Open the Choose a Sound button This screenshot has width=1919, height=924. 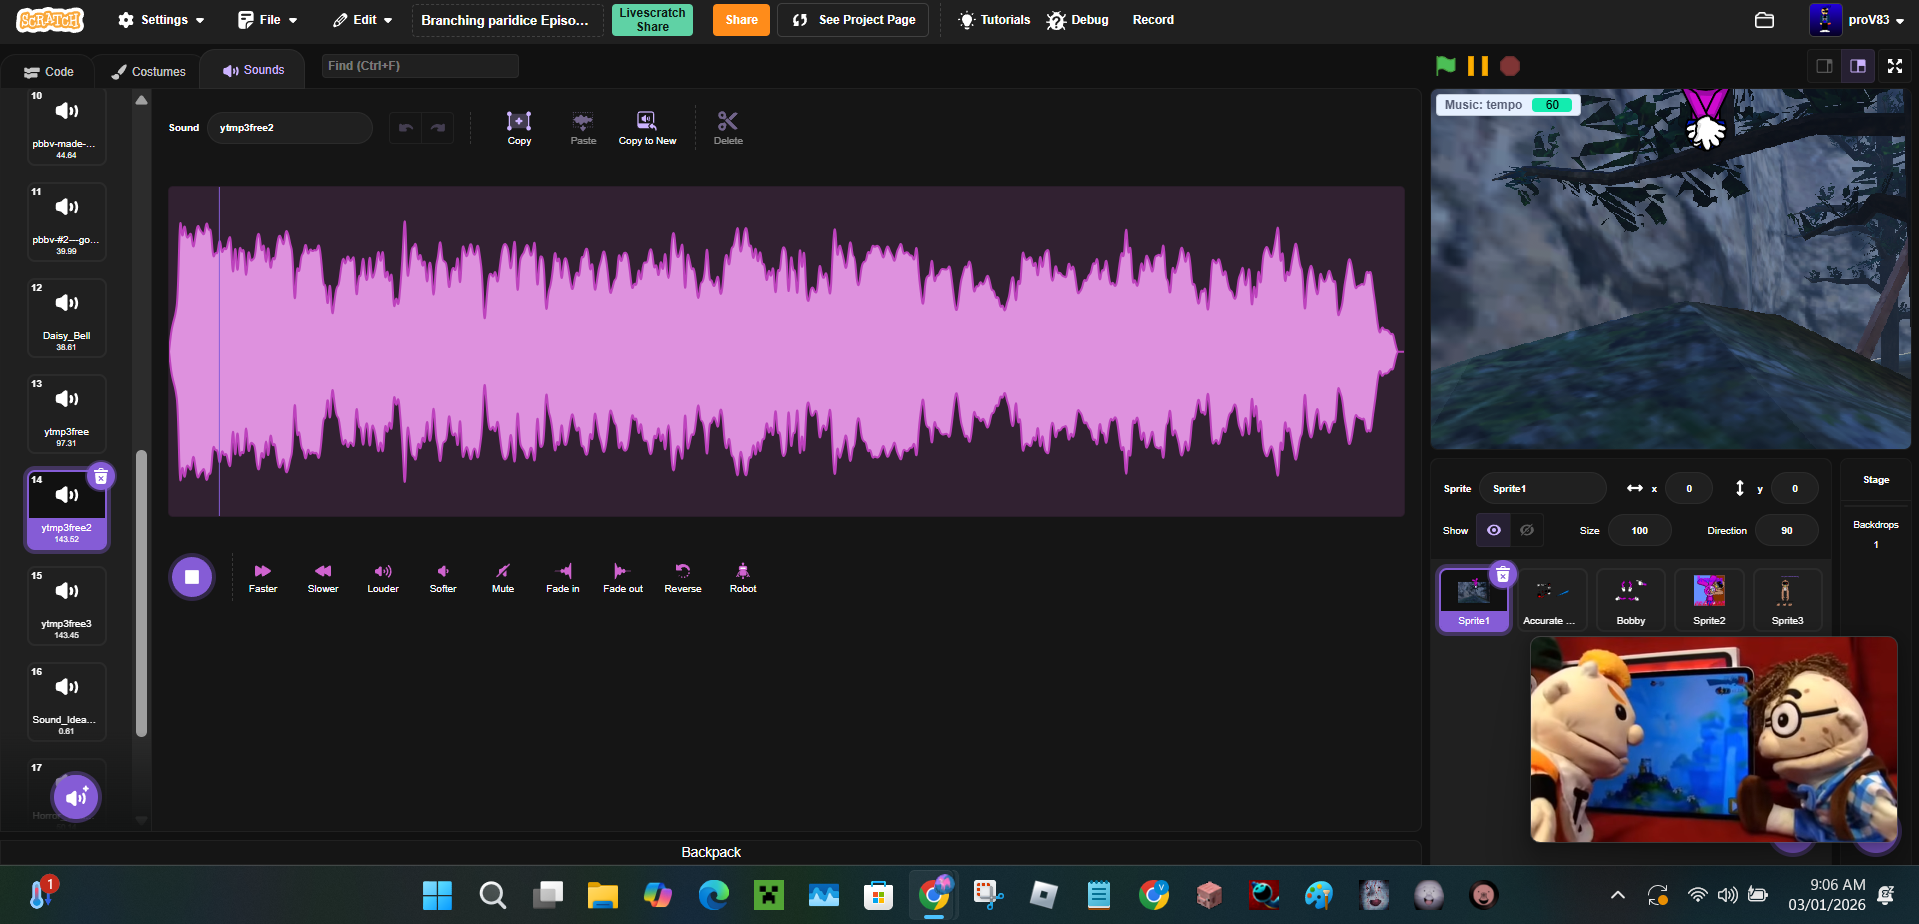[x=76, y=797]
